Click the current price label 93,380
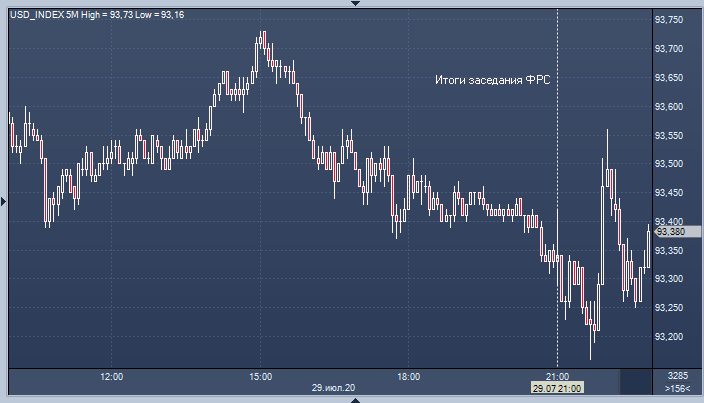This screenshot has height=403, width=704. (670, 232)
